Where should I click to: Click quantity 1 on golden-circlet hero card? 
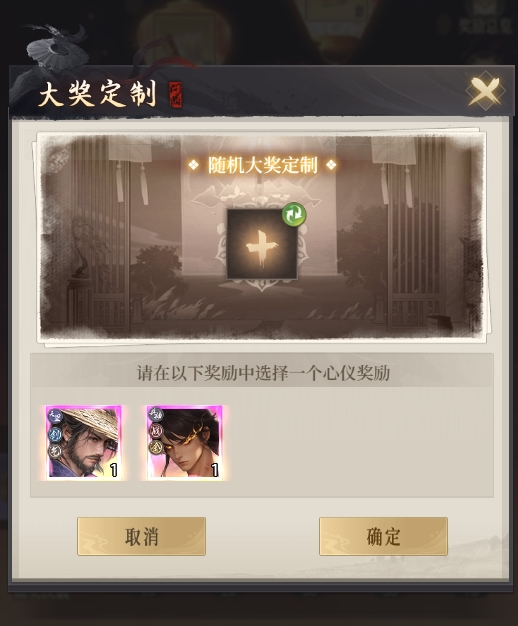[x=215, y=470]
